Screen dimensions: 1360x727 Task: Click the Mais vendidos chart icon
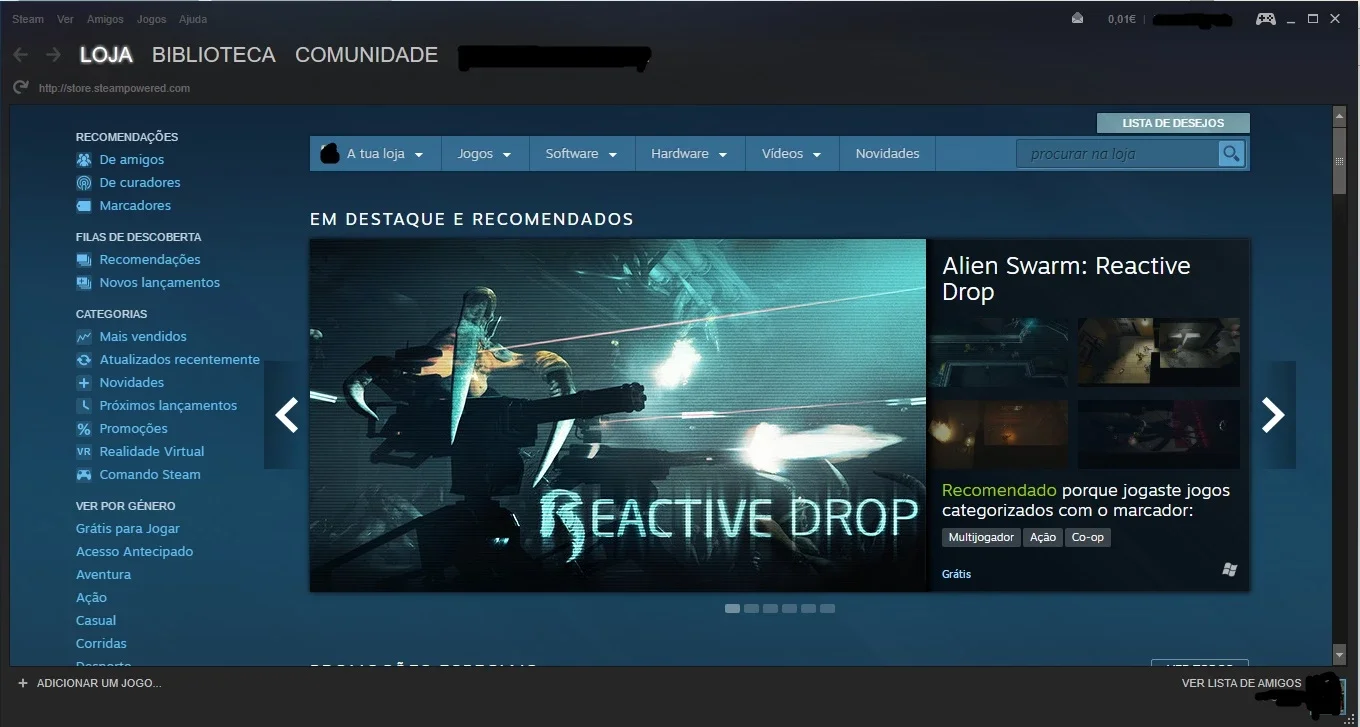pyautogui.click(x=84, y=337)
